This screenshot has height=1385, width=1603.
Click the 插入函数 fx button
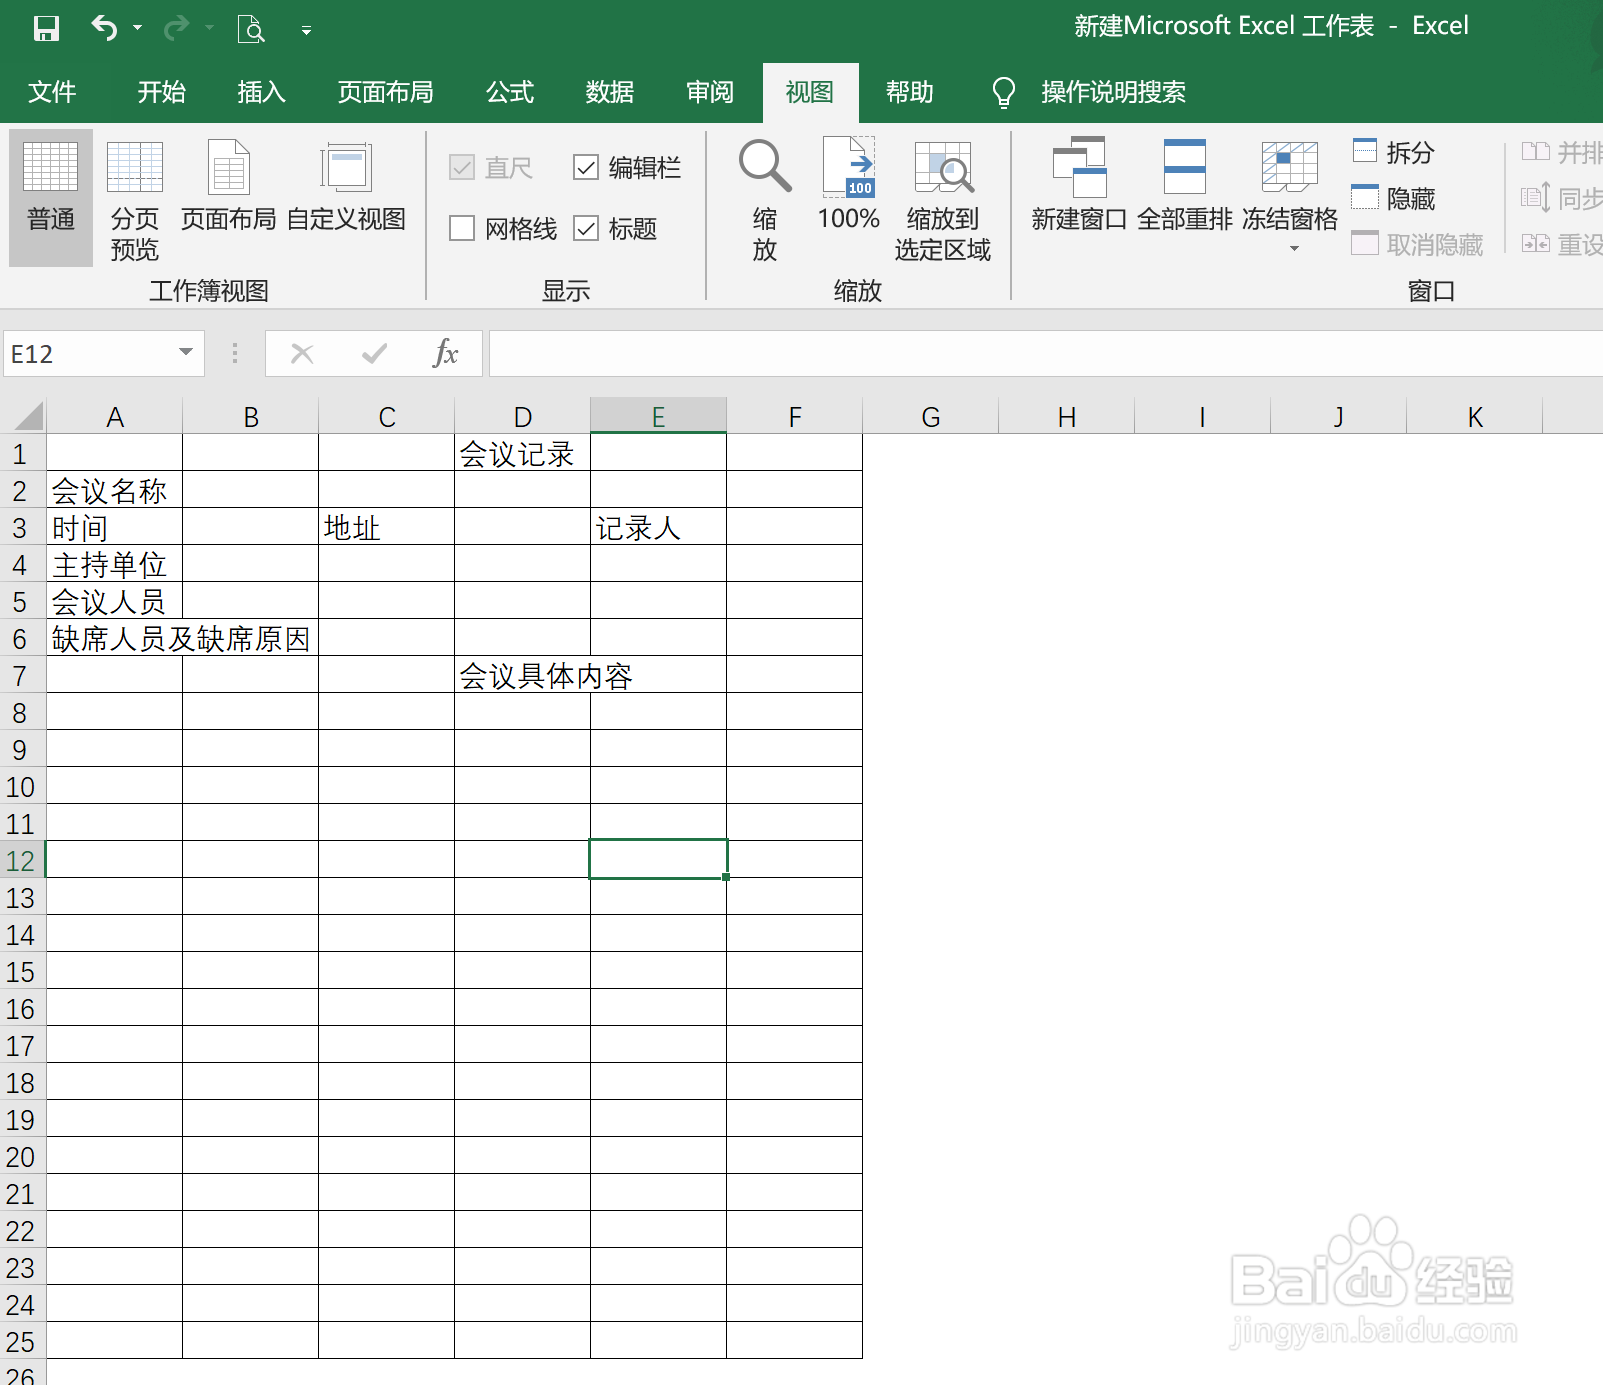[x=446, y=353]
